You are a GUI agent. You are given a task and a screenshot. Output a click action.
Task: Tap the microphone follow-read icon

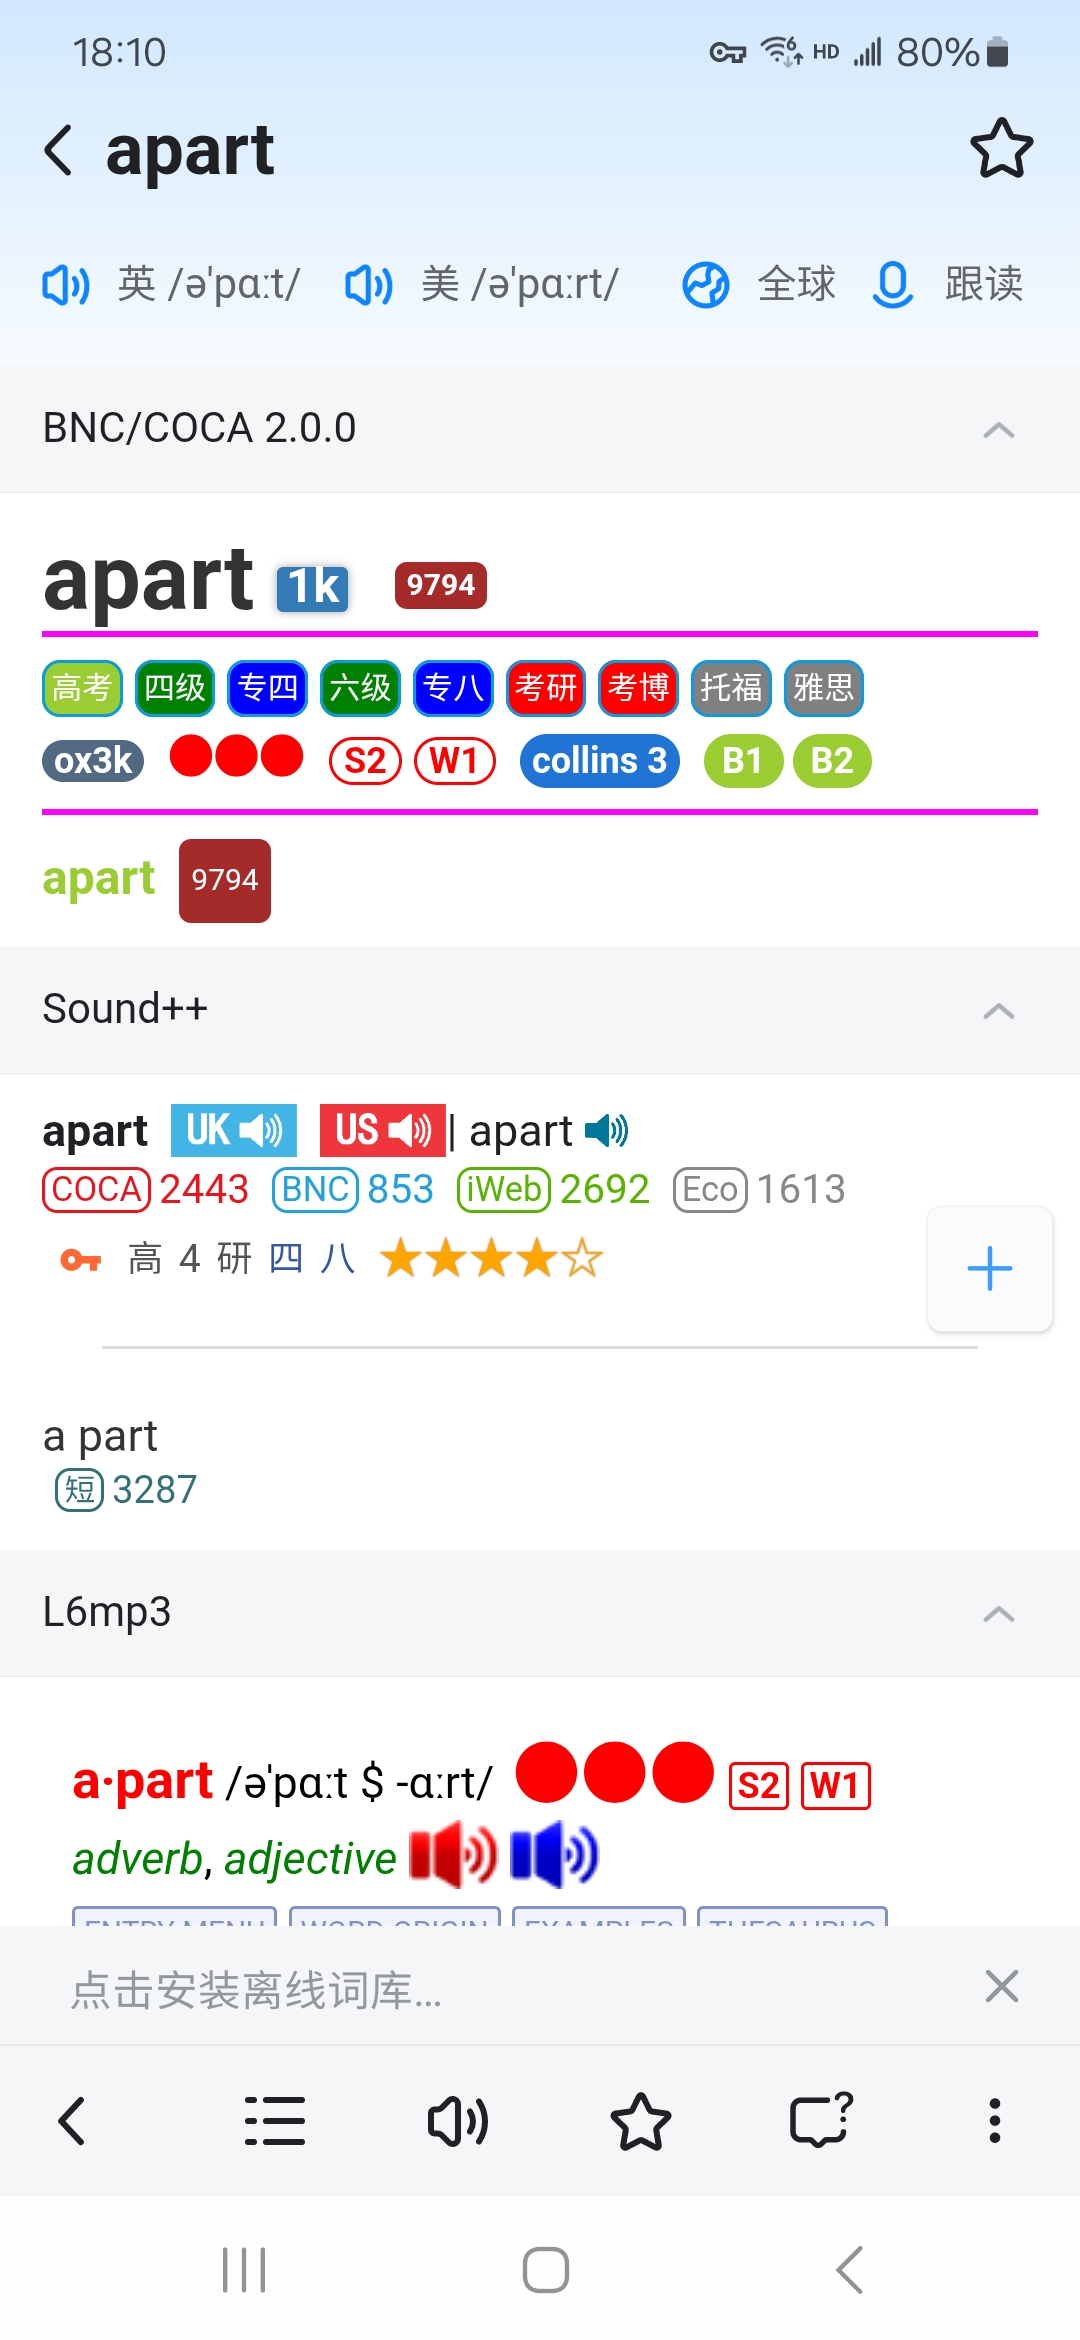(x=893, y=285)
